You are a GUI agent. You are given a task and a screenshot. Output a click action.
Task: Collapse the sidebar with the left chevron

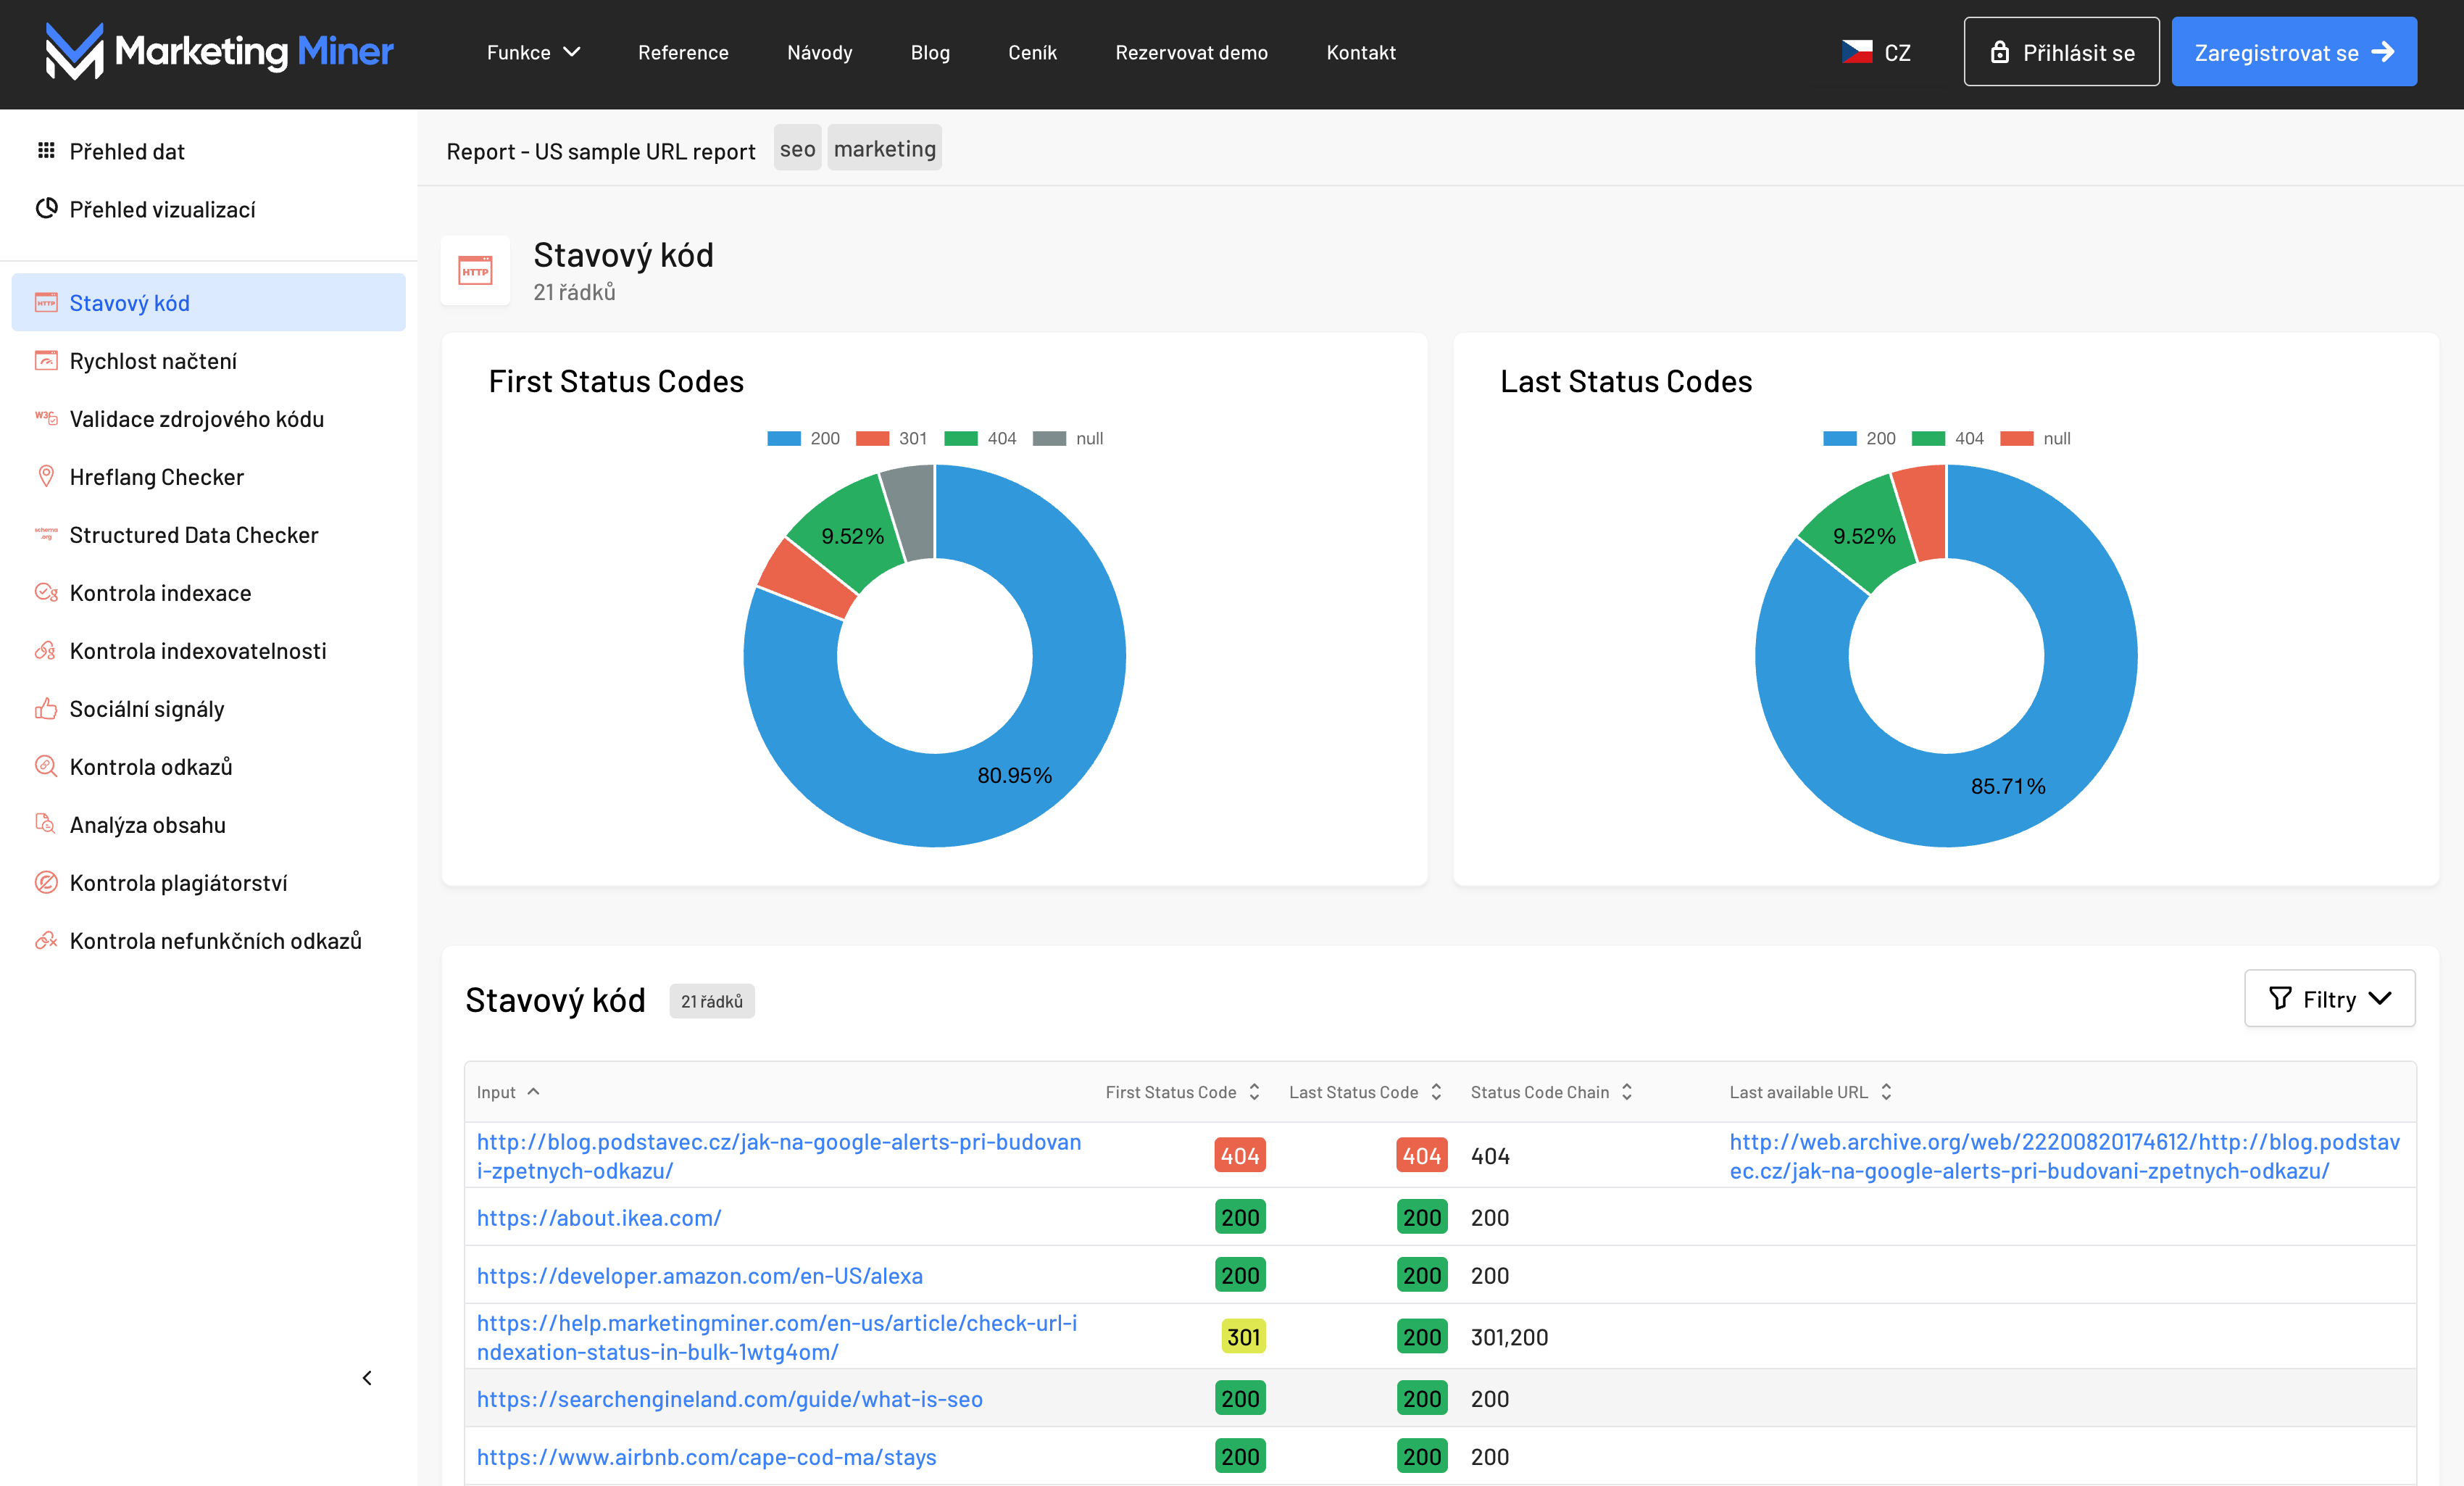click(x=367, y=1378)
